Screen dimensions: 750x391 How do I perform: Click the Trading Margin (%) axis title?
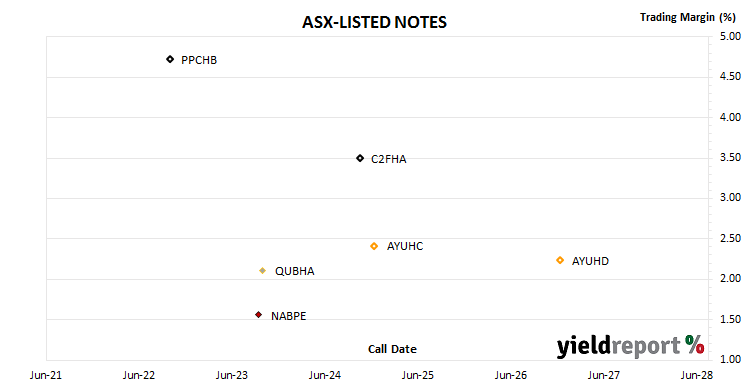pyautogui.click(x=687, y=18)
